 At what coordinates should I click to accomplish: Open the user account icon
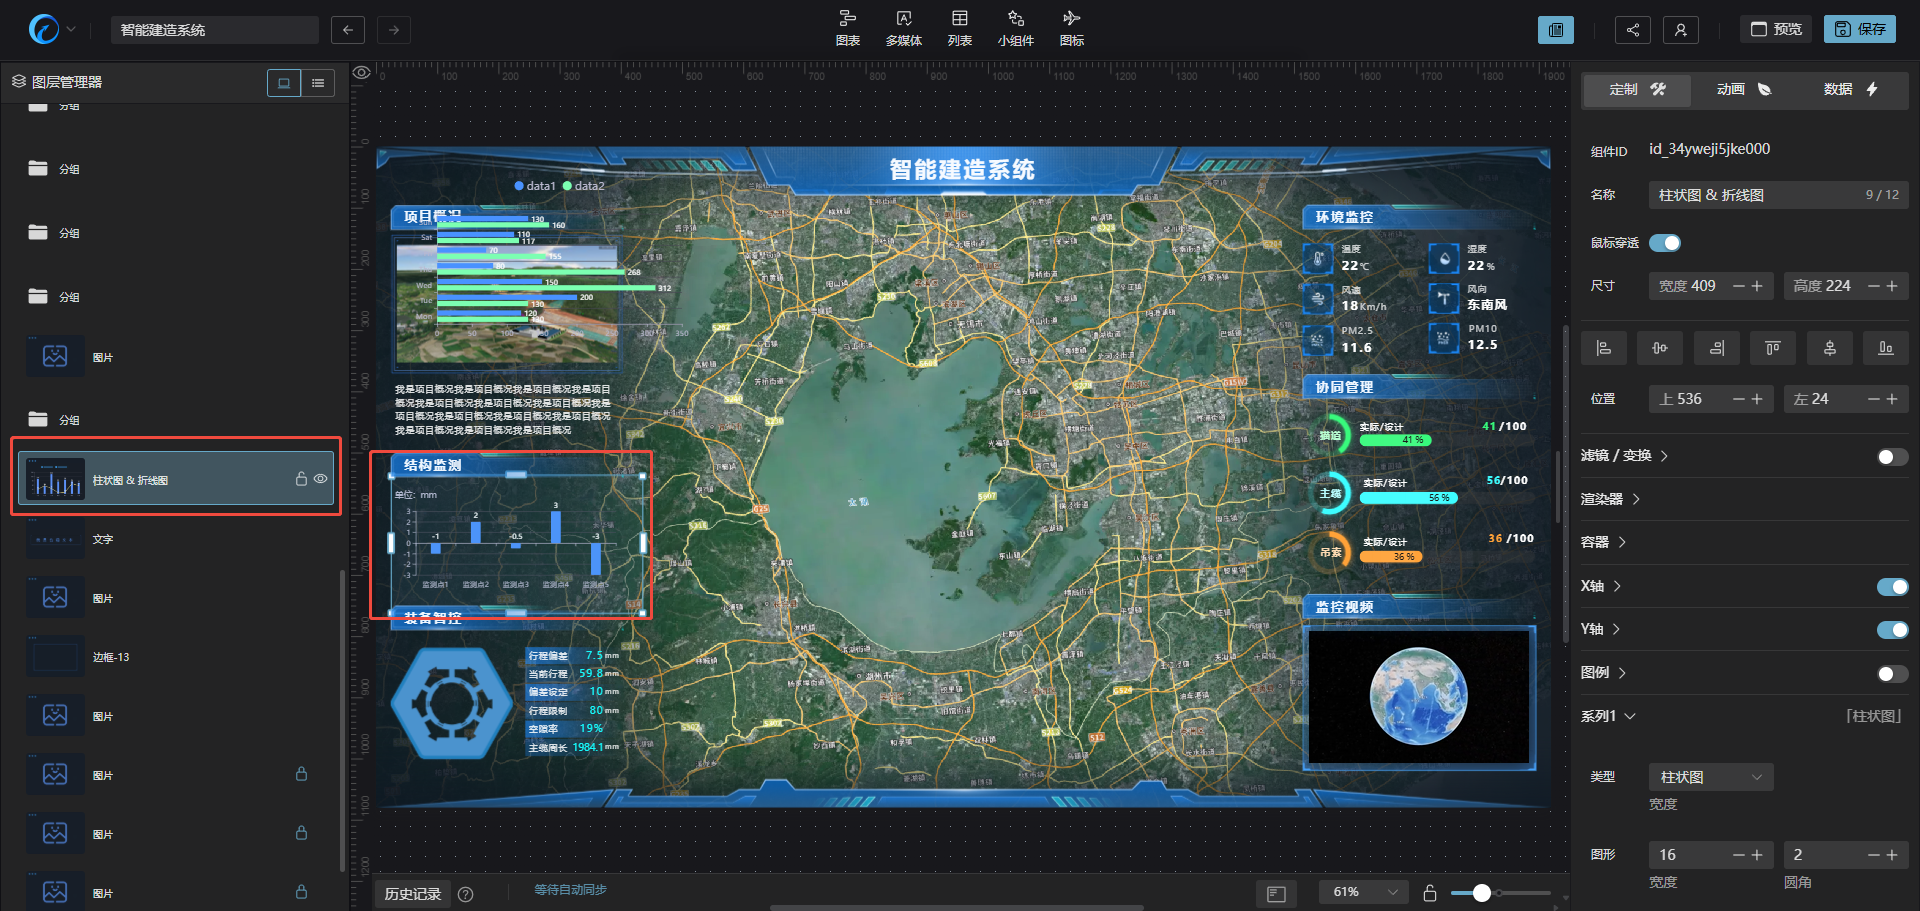pyautogui.click(x=1680, y=30)
